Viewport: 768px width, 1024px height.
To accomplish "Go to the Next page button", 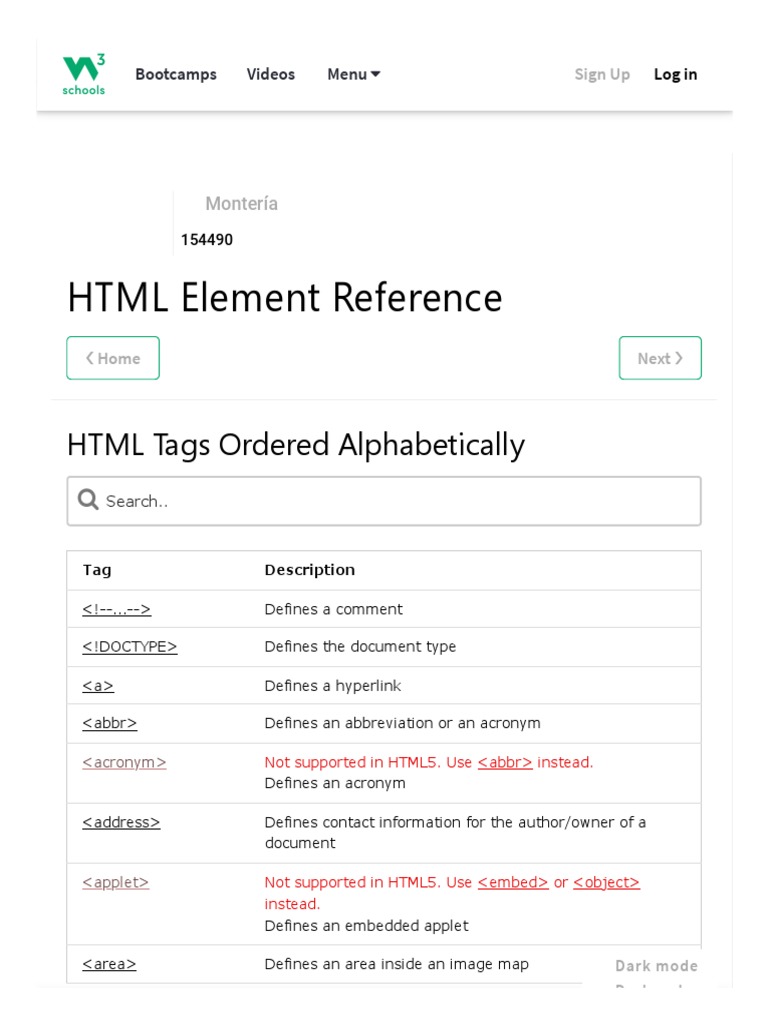I will (x=660, y=358).
